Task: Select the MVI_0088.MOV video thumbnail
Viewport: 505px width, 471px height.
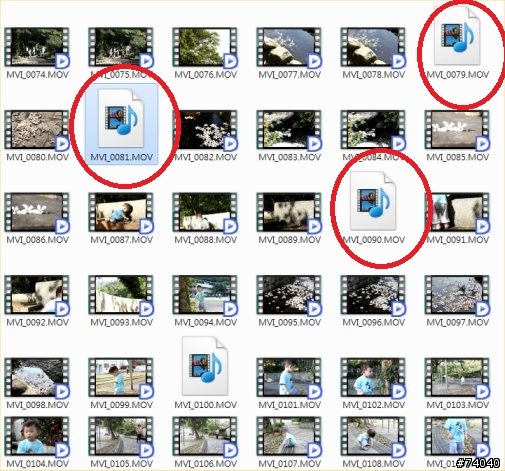Action: pyautogui.click(x=205, y=213)
